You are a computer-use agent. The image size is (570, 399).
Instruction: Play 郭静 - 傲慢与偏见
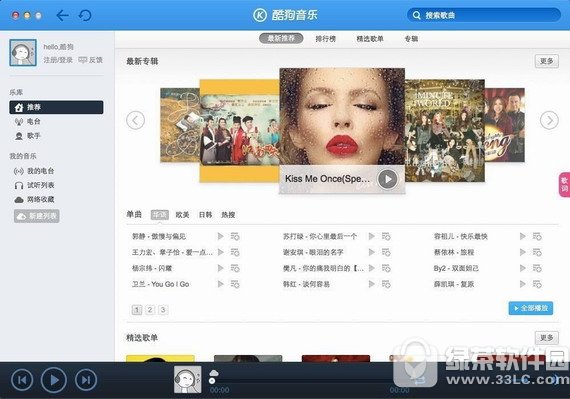(220, 237)
